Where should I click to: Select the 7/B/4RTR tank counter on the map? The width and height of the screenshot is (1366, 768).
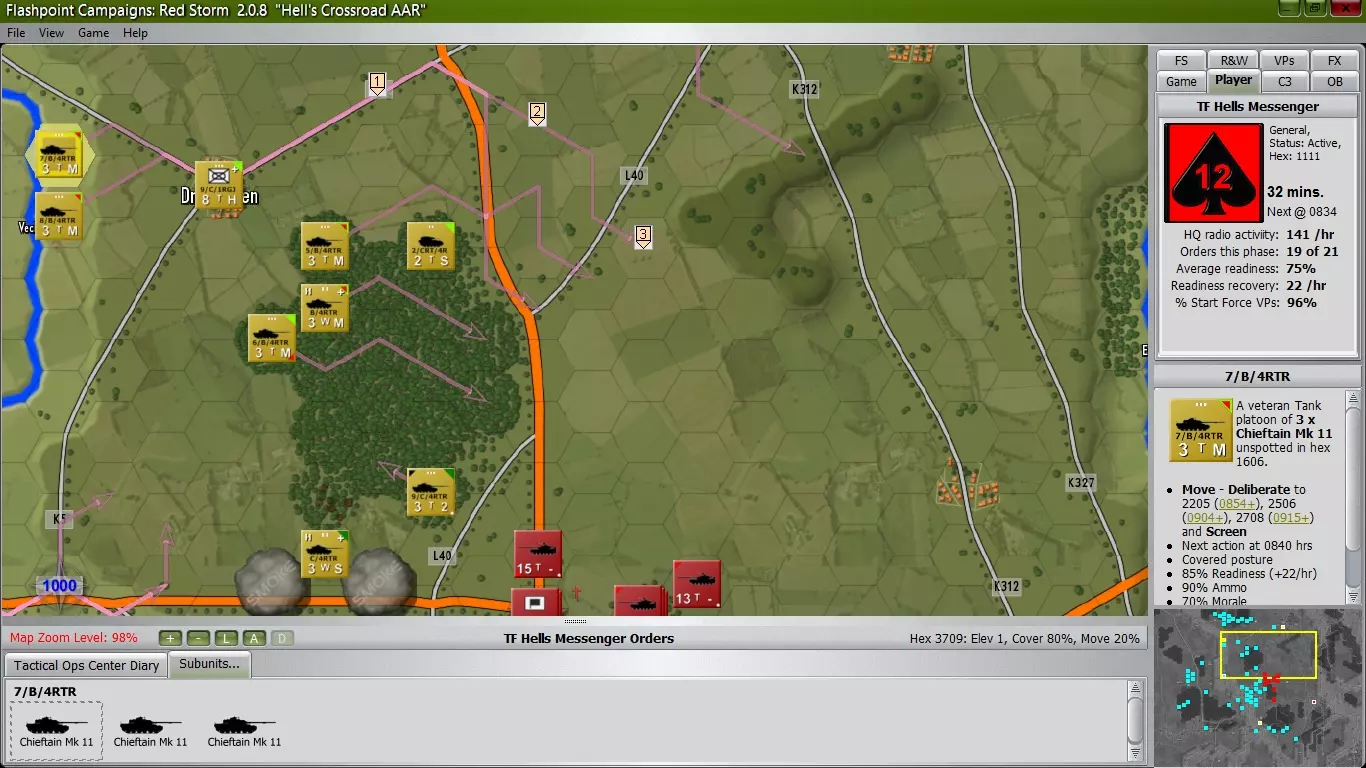coord(59,154)
